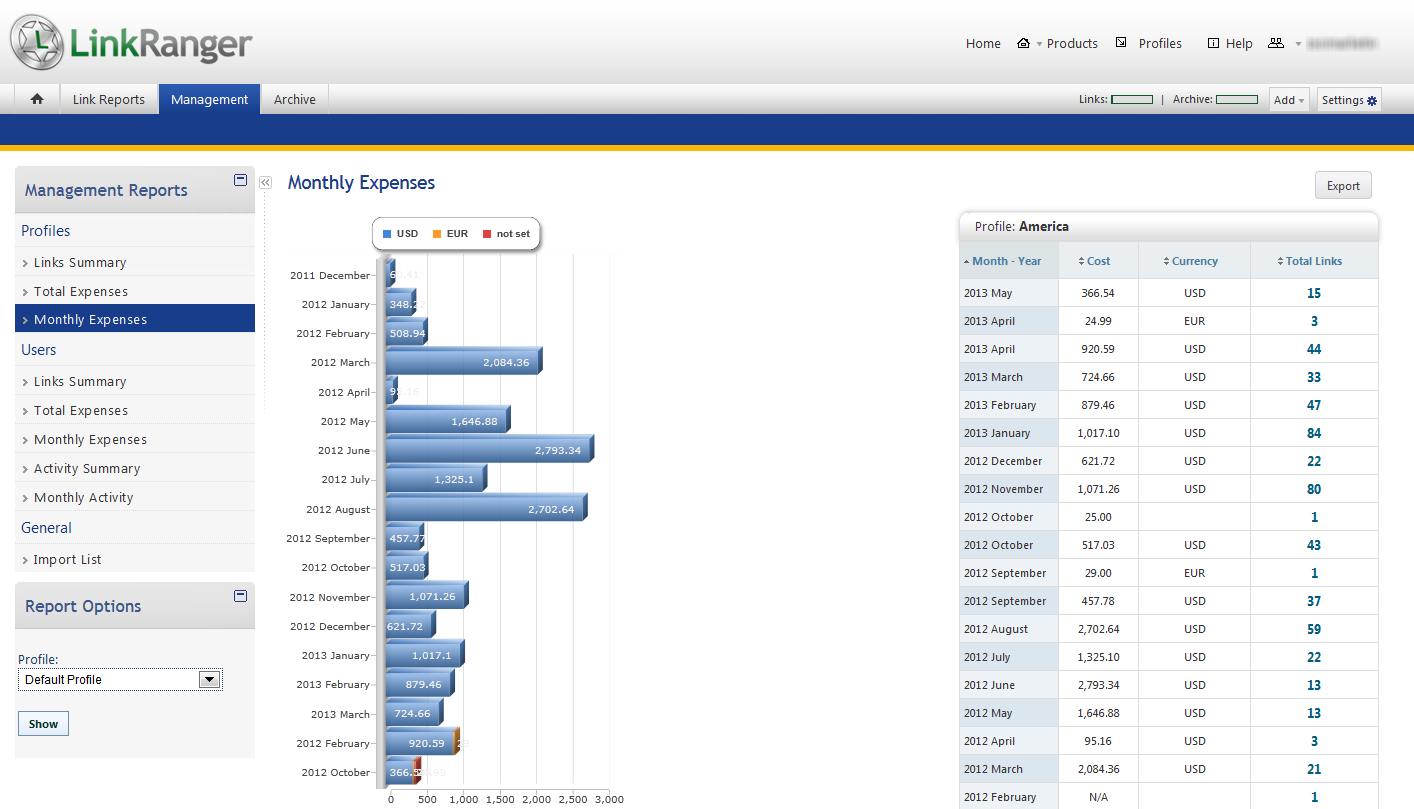
Task: Open the Archive tab
Action: pyautogui.click(x=295, y=99)
